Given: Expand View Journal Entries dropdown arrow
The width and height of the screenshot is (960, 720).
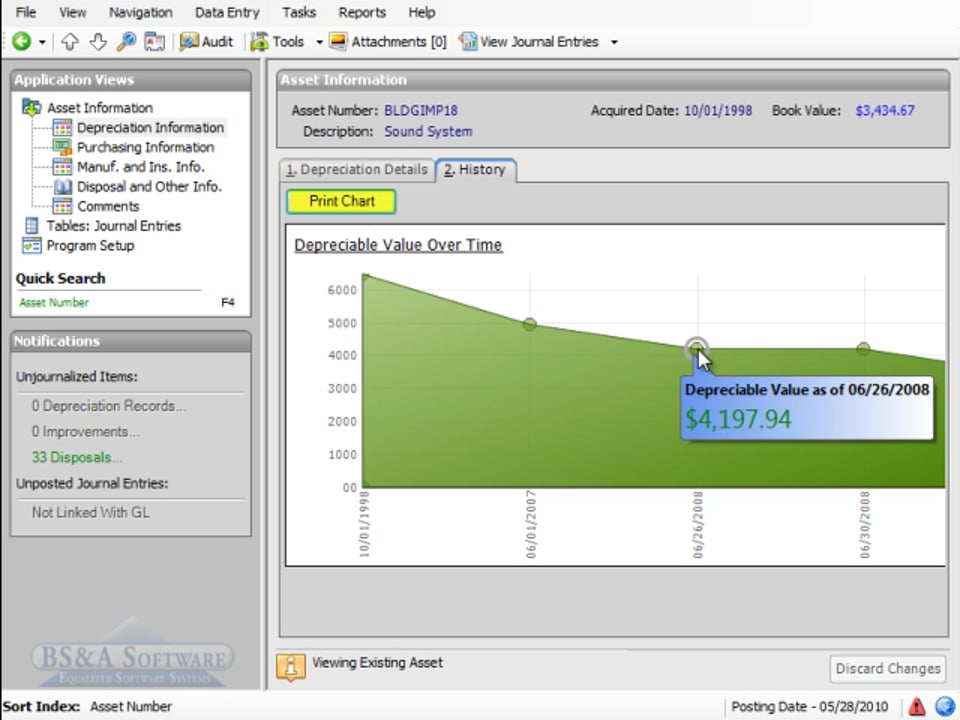Looking at the screenshot, I should [x=614, y=42].
